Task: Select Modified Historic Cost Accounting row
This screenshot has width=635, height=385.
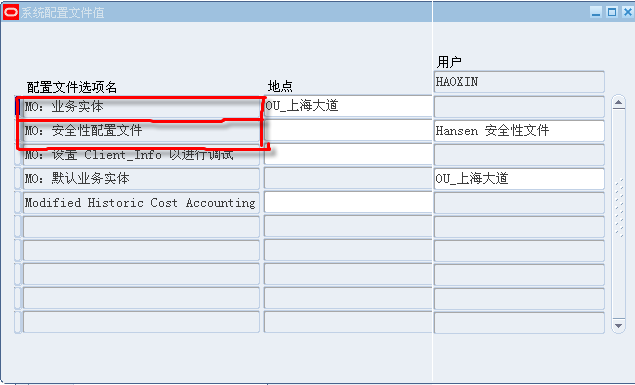Action: click(x=141, y=202)
